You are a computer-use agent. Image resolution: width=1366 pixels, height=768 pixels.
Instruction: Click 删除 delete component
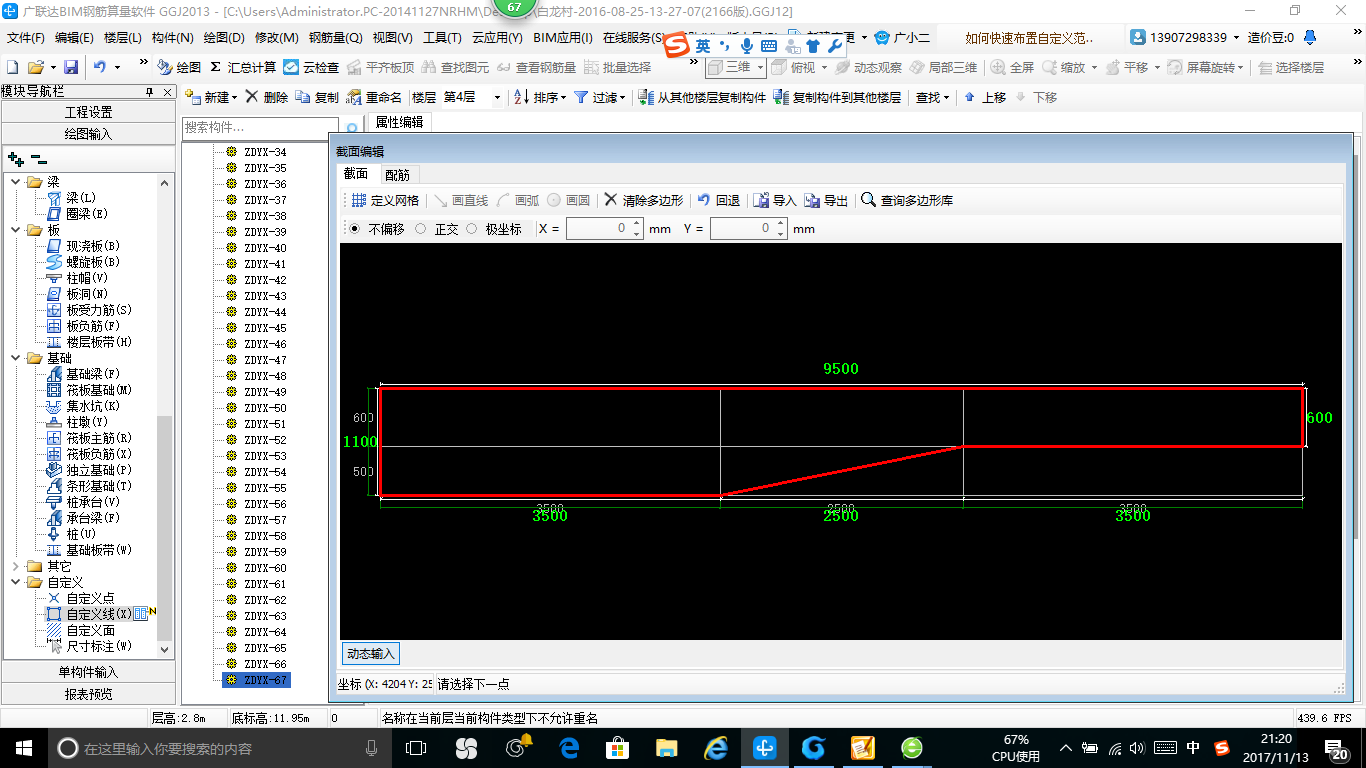pyautogui.click(x=266, y=97)
